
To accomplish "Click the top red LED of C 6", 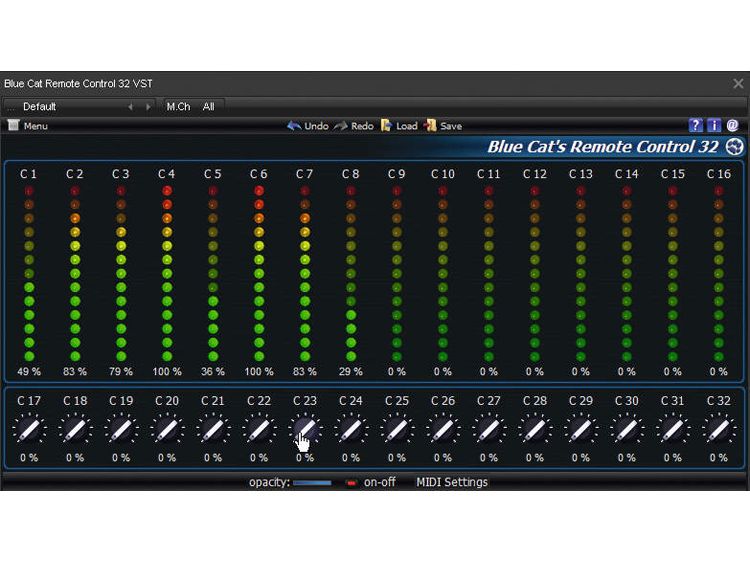I will click(x=259, y=191).
